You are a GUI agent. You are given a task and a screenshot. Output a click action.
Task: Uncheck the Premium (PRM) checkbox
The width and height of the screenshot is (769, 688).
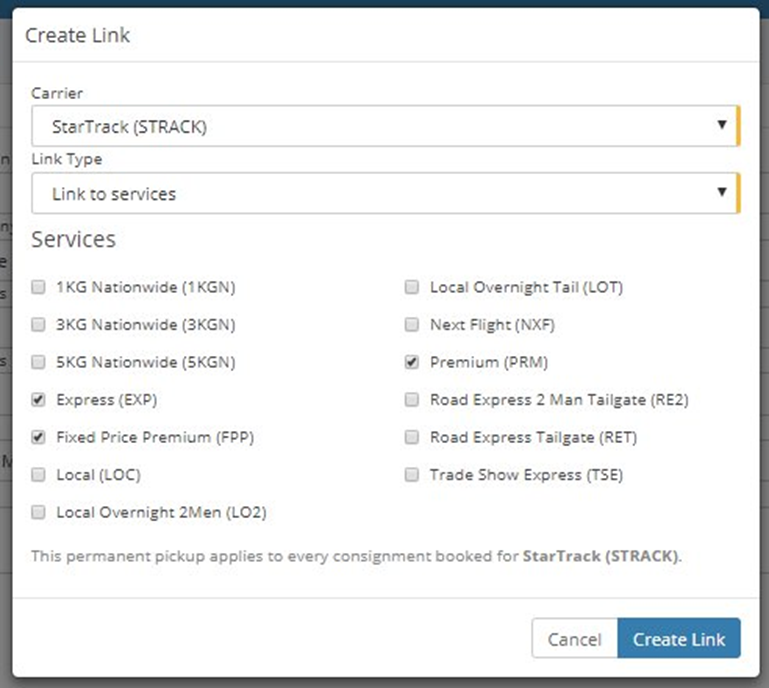point(412,362)
